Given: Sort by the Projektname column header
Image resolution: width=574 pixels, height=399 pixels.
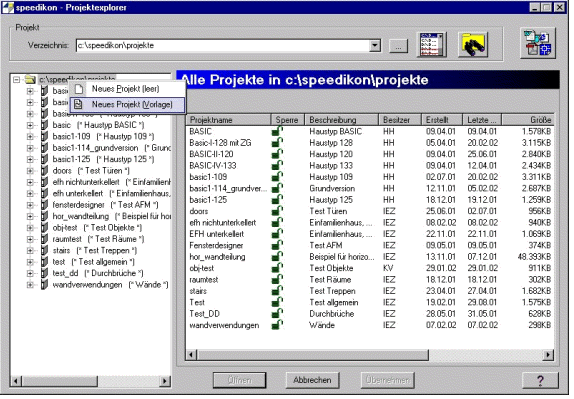Looking at the screenshot, I should tap(228, 120).
